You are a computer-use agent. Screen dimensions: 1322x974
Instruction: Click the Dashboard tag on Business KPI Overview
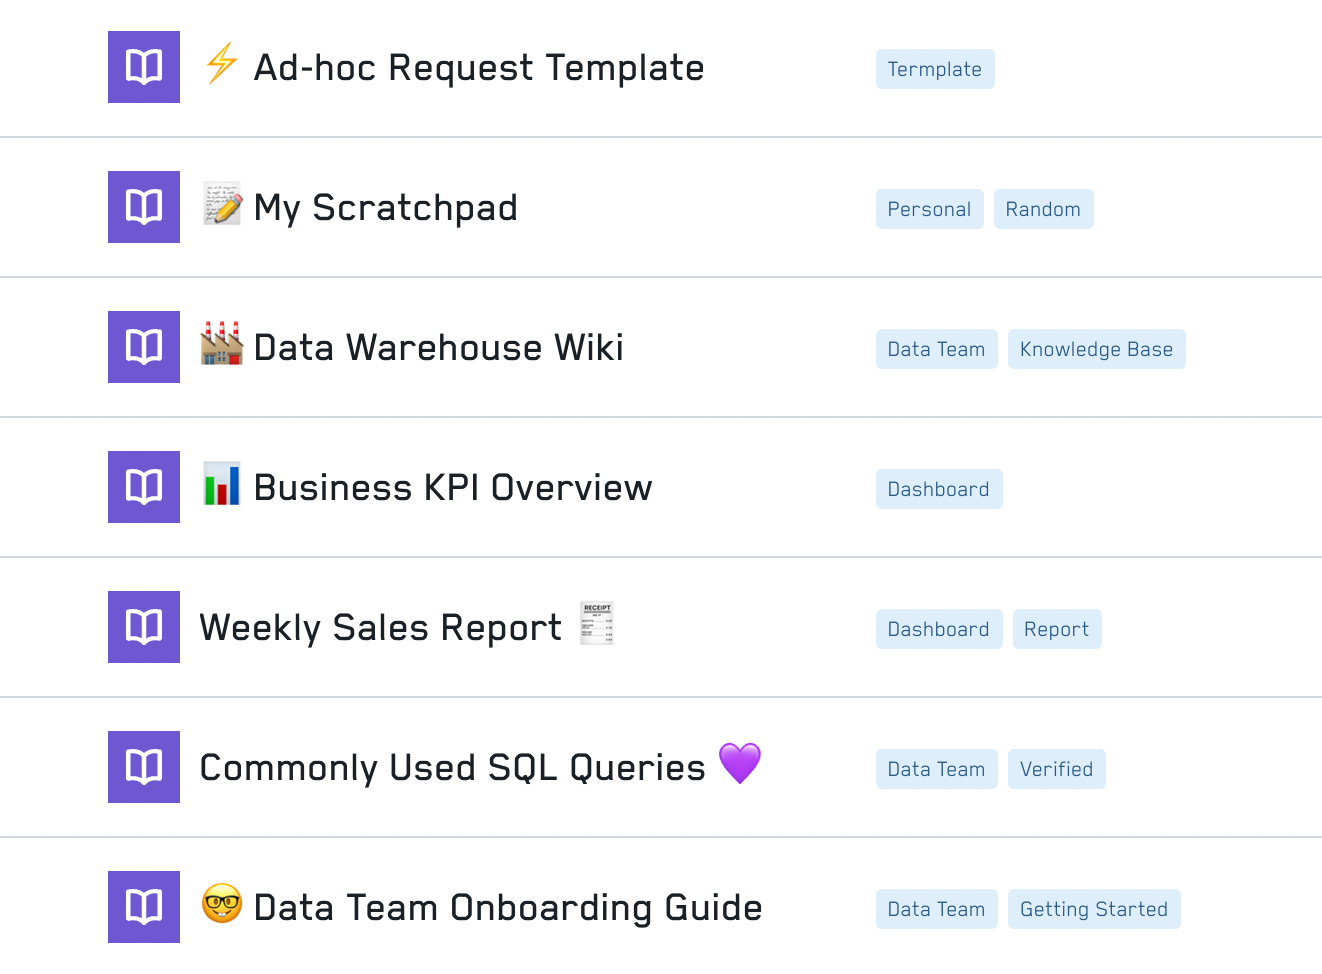938,489
